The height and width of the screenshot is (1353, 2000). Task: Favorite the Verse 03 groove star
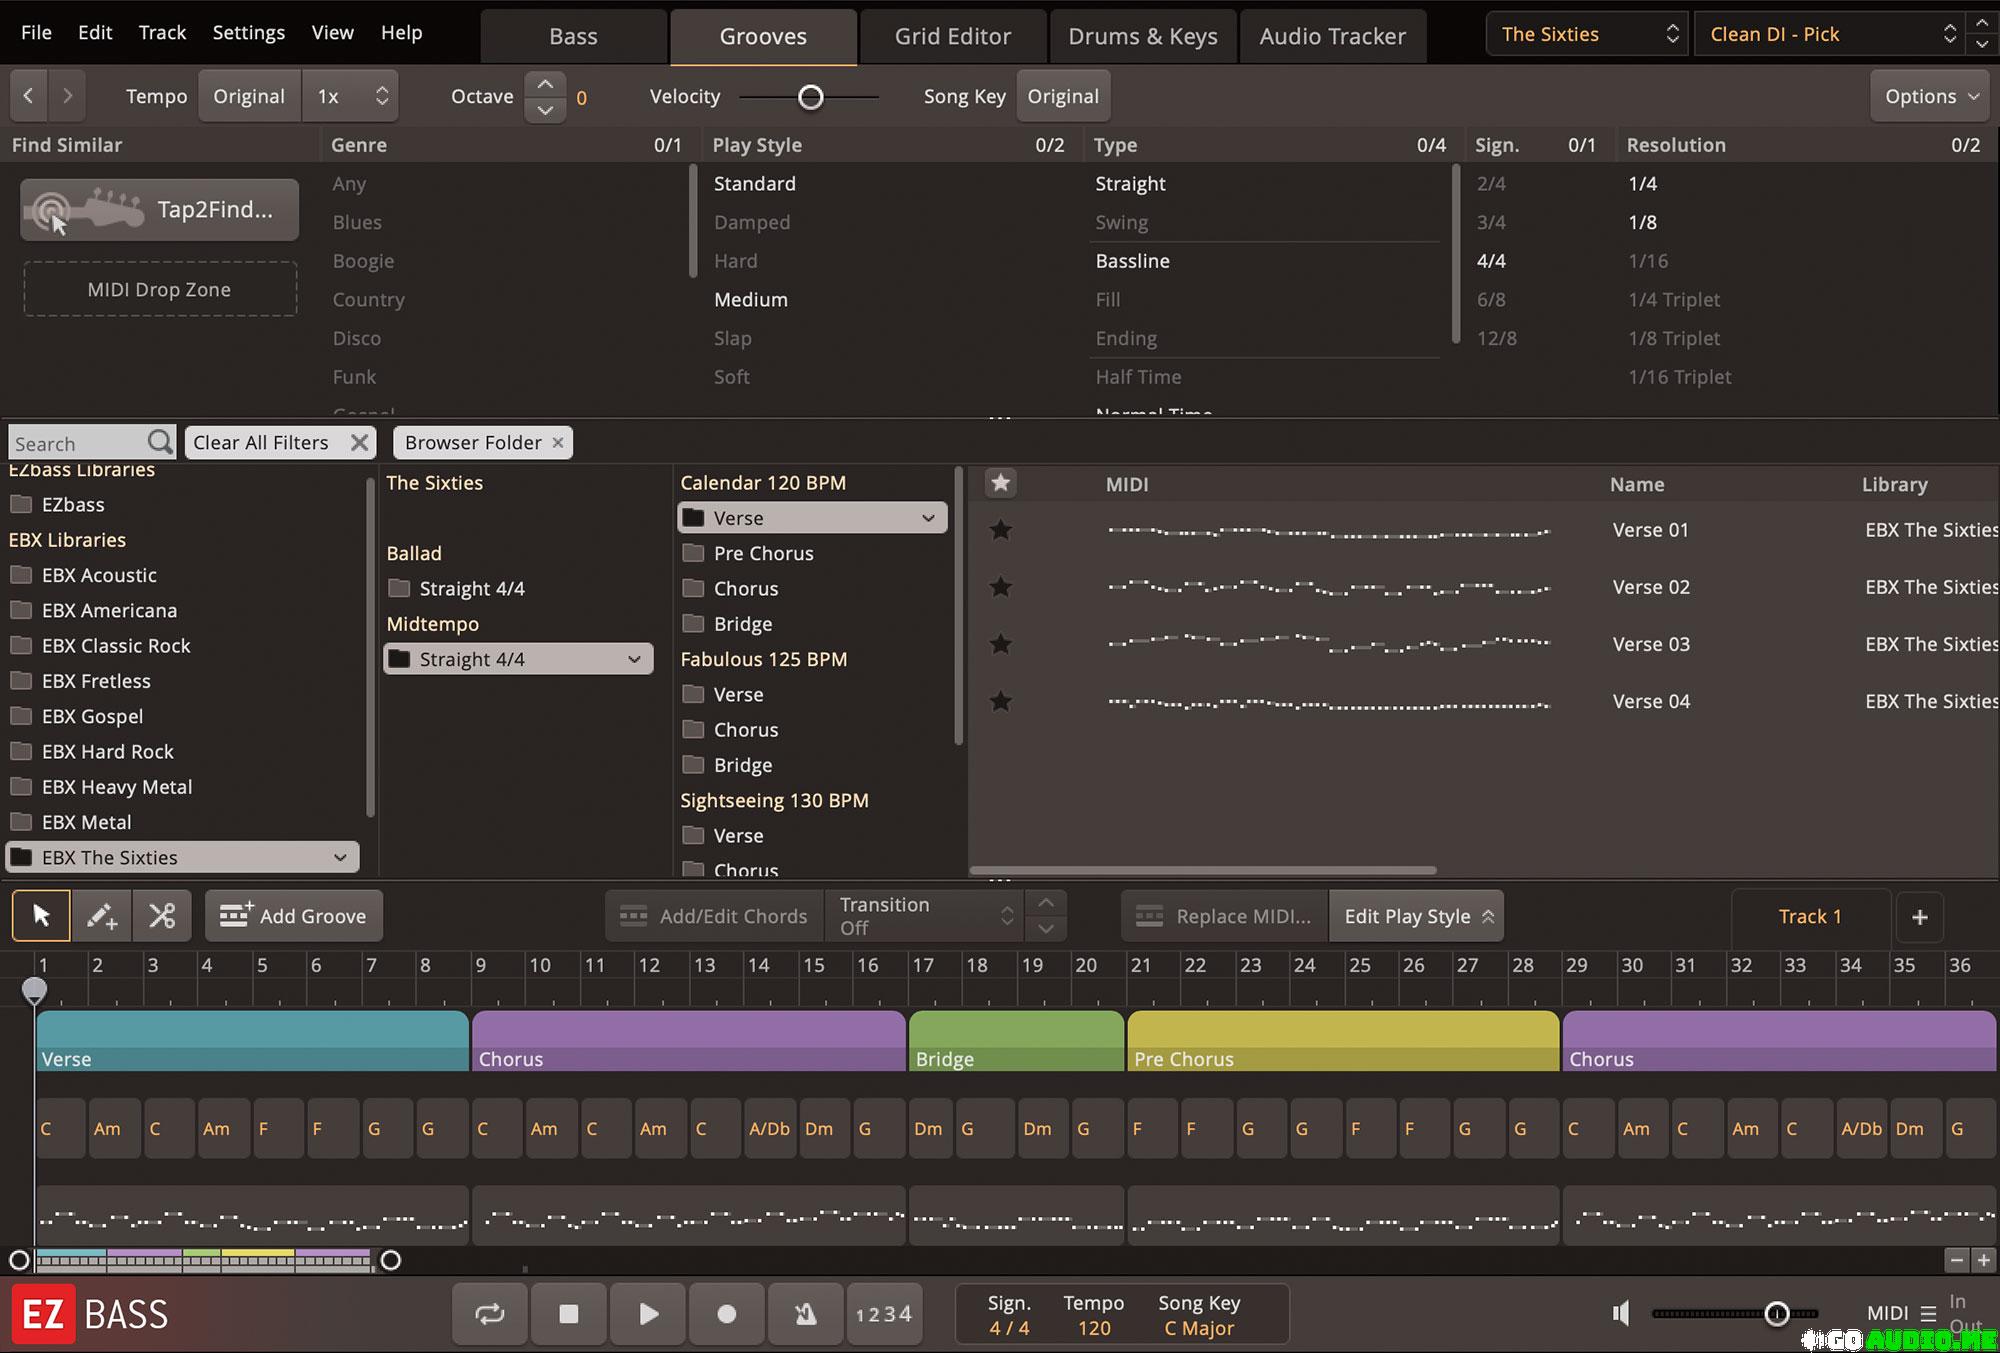pyautogui.click(x=1000, y=644)
